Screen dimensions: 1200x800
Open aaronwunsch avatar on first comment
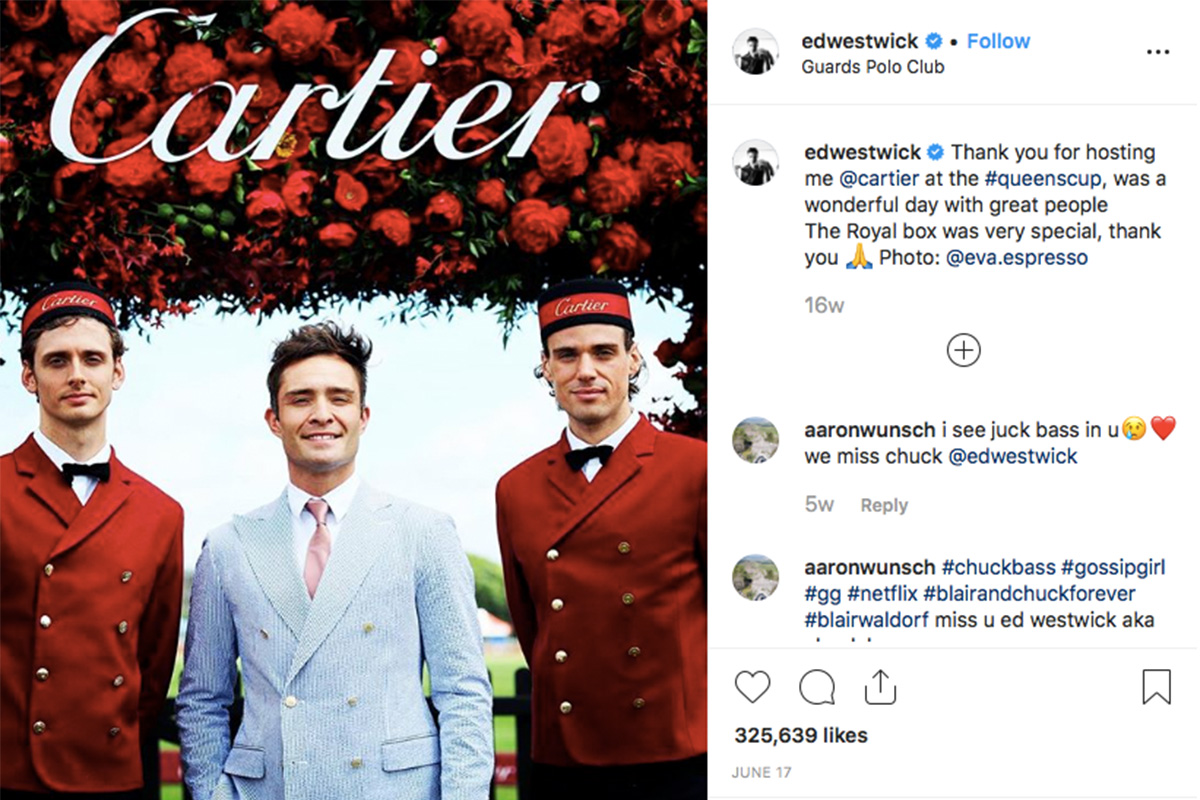point(755,440)
